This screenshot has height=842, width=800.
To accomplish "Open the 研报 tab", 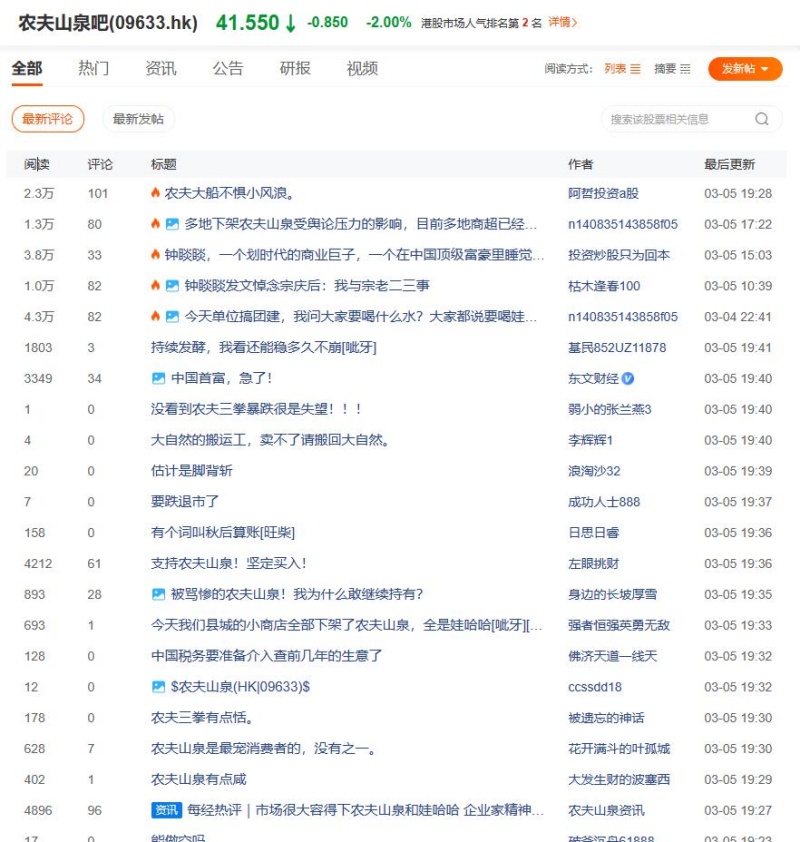I will coord(295,68).
